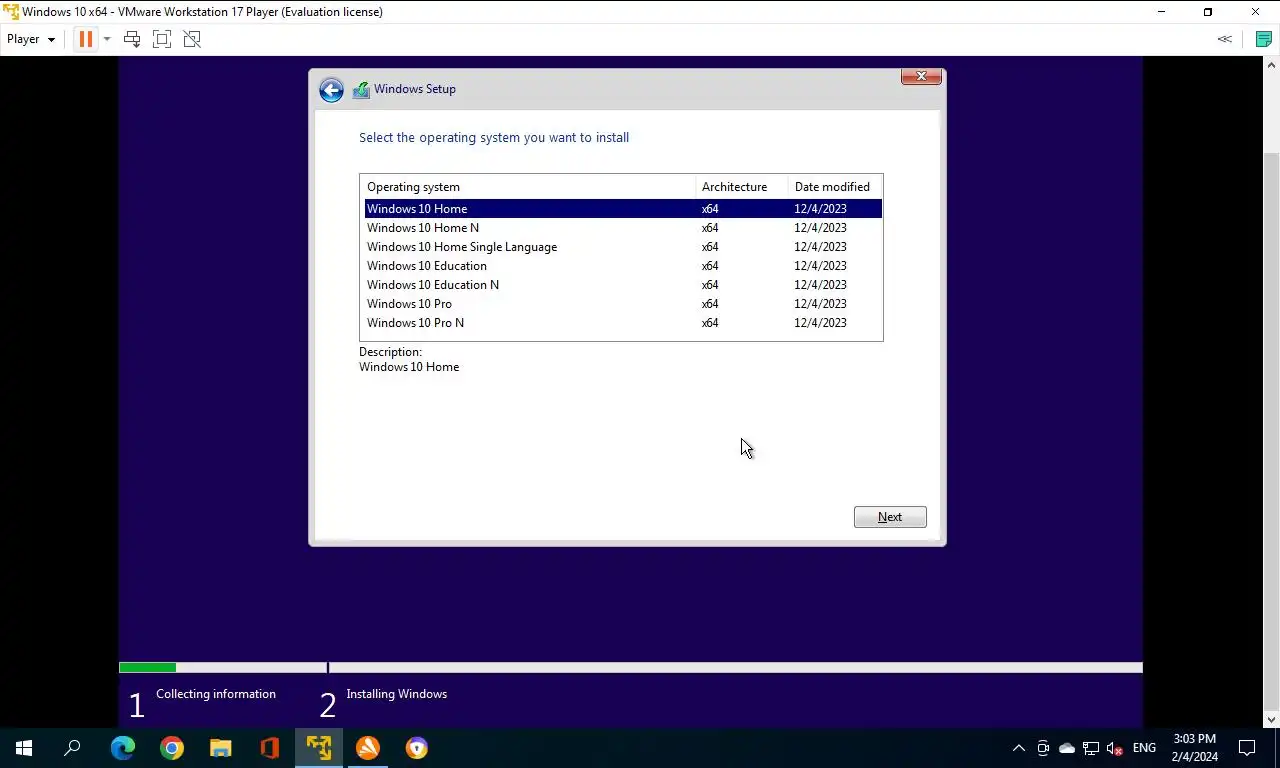Select Windows 10 Home N

623,228
